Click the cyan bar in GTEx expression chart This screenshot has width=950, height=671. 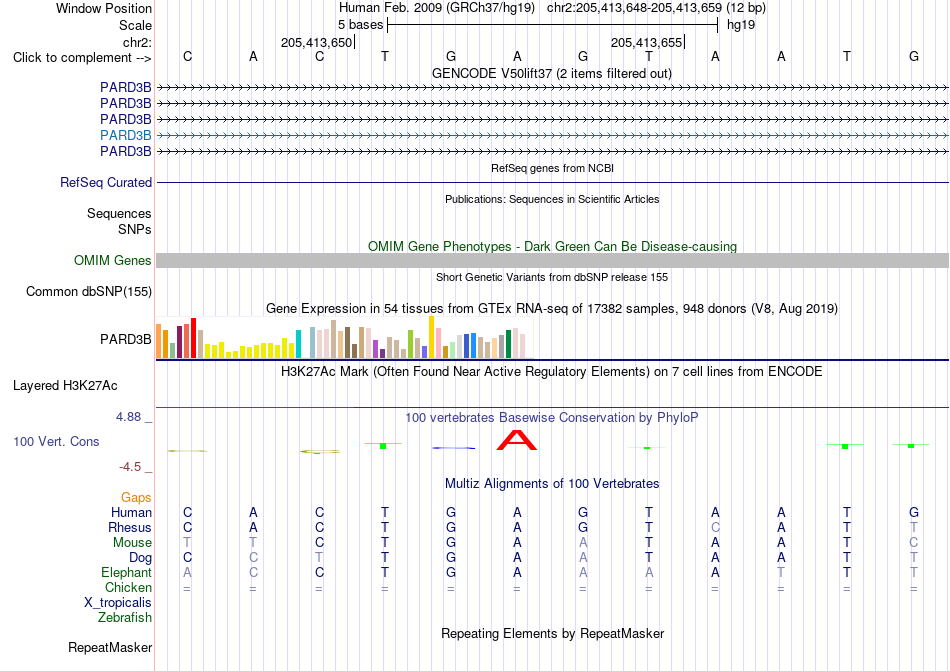click(x=298, y=344)
